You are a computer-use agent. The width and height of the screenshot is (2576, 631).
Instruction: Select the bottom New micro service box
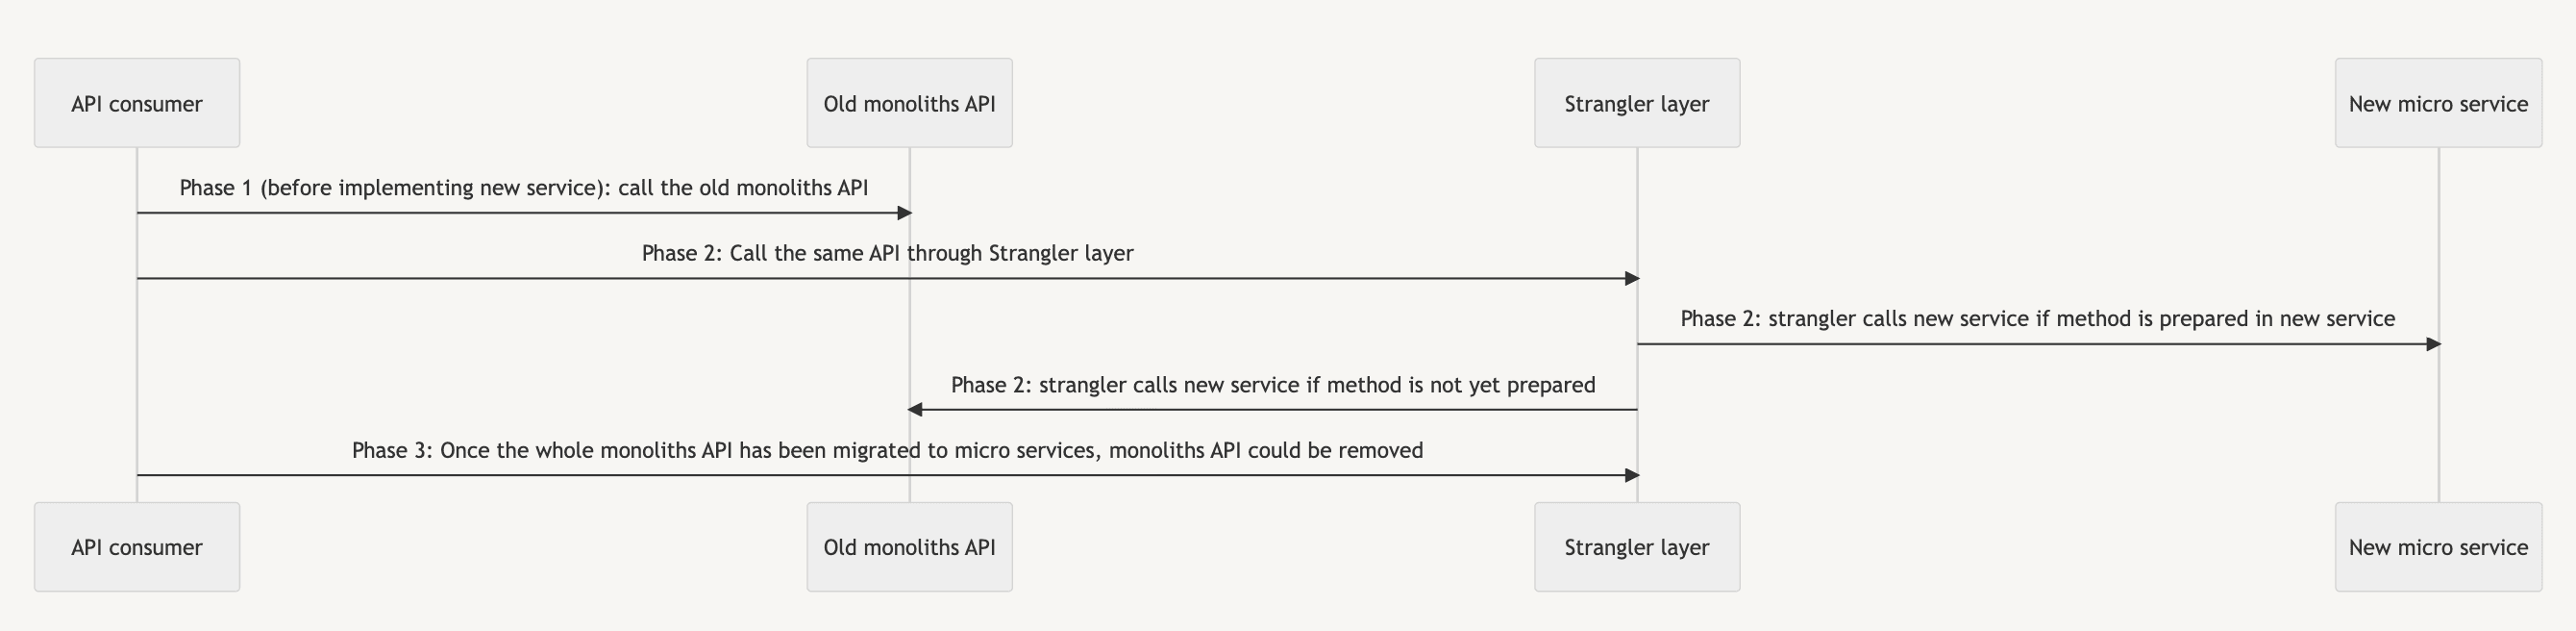tap(2438, 547)
